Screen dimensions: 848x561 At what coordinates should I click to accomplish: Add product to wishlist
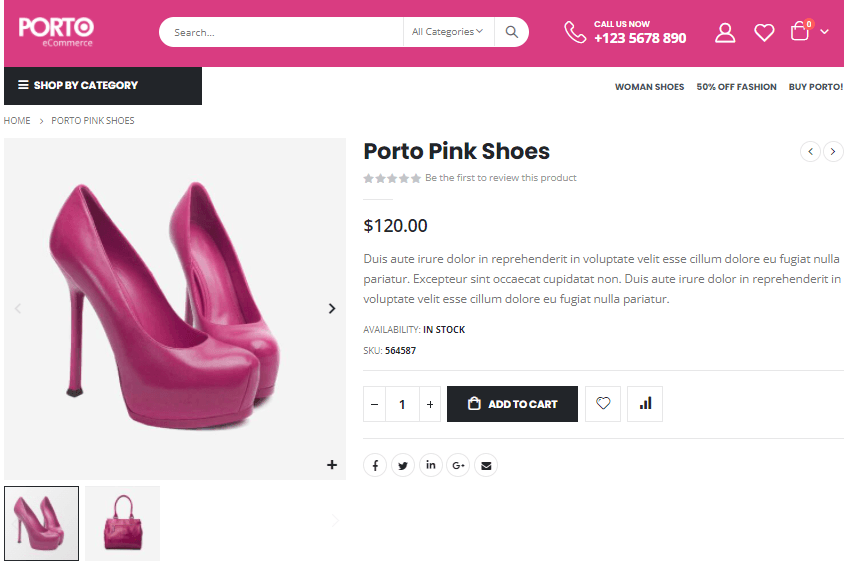pyautogui.click(x=603, y=404)
